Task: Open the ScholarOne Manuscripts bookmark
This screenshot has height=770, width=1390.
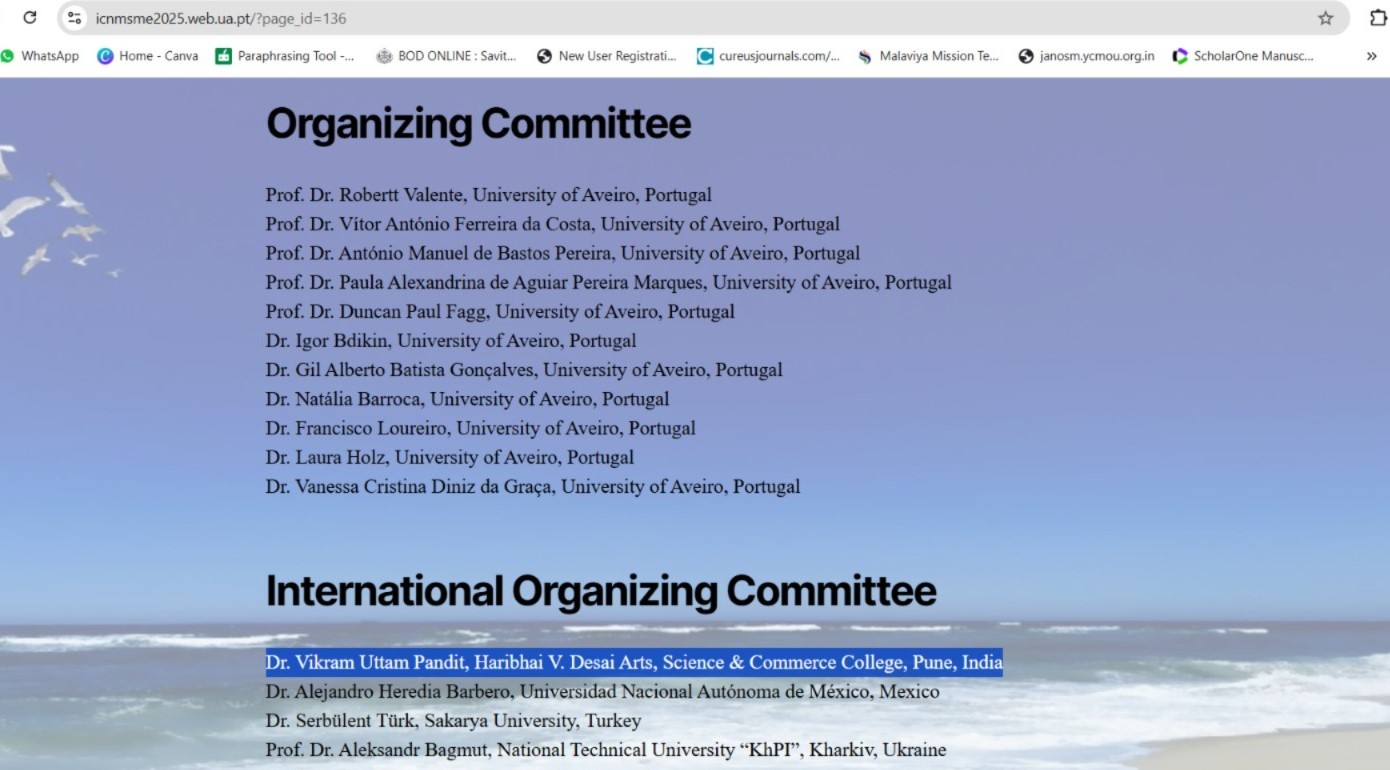Action: click(1243, 56)
